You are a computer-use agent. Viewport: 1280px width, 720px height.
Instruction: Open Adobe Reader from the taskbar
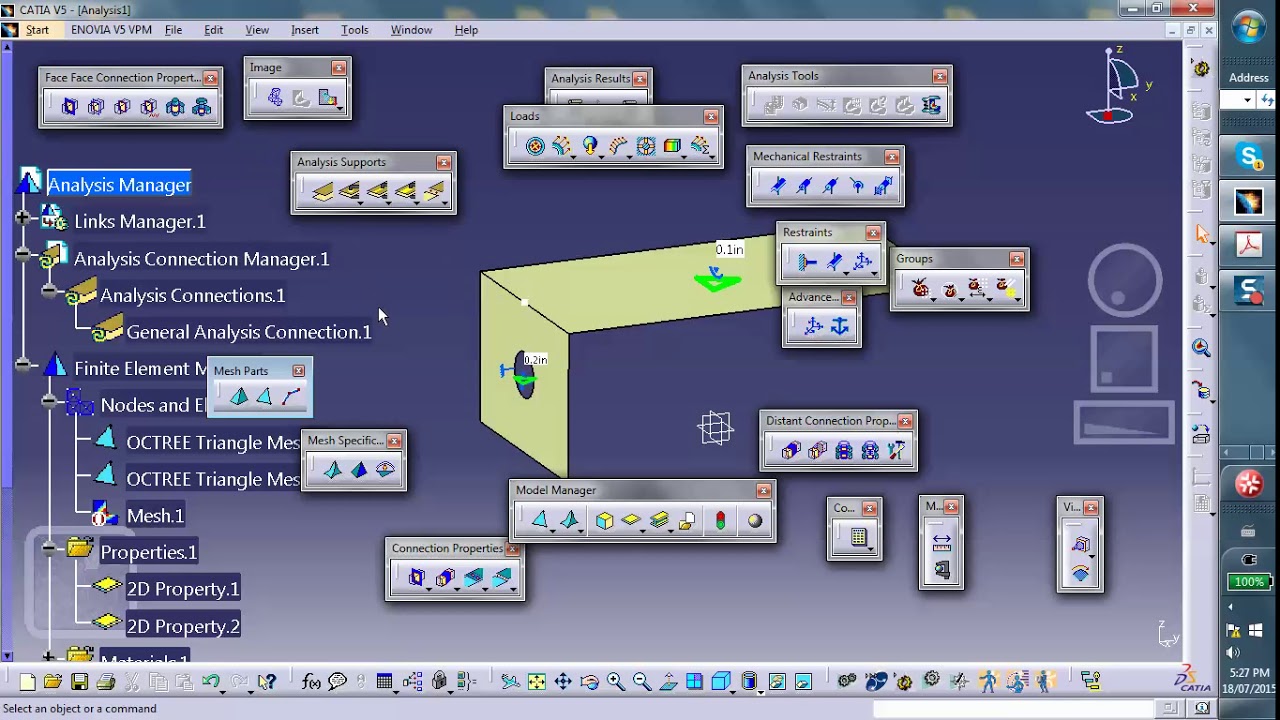click(x=1249, y=245)
